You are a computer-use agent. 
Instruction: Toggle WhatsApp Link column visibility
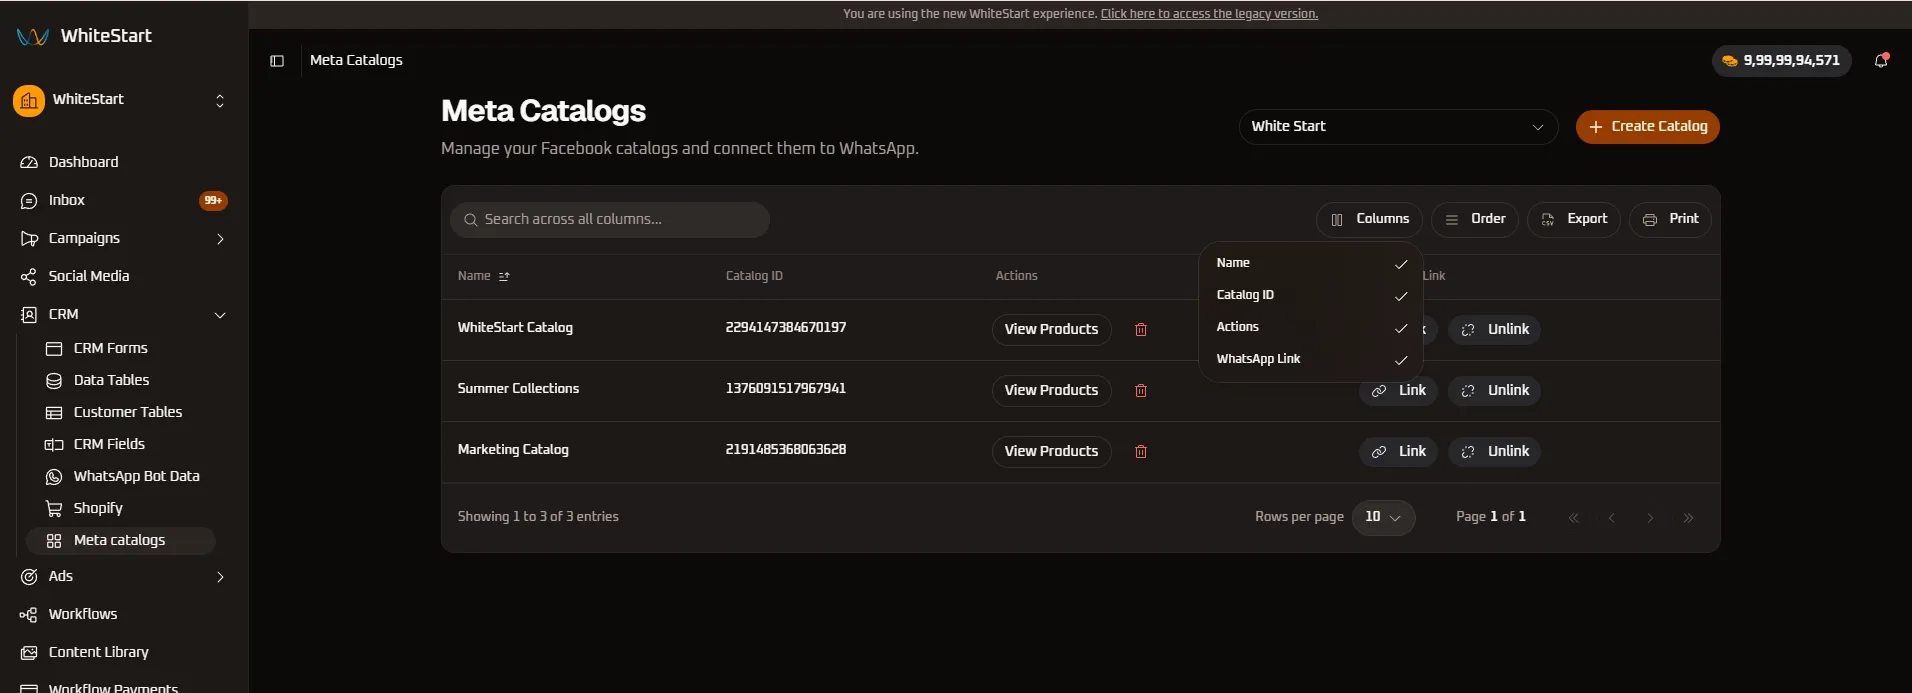click(x=1311, y=359)
